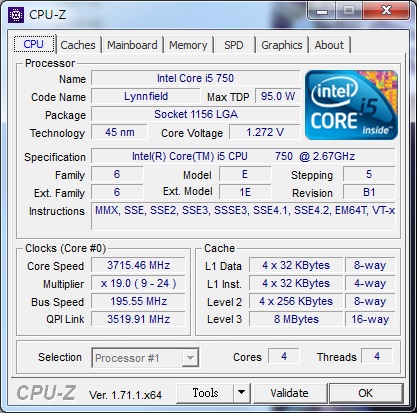This screenshot has height=414, width=419.
Task: Click the Tools button
Action: [205, 393]
